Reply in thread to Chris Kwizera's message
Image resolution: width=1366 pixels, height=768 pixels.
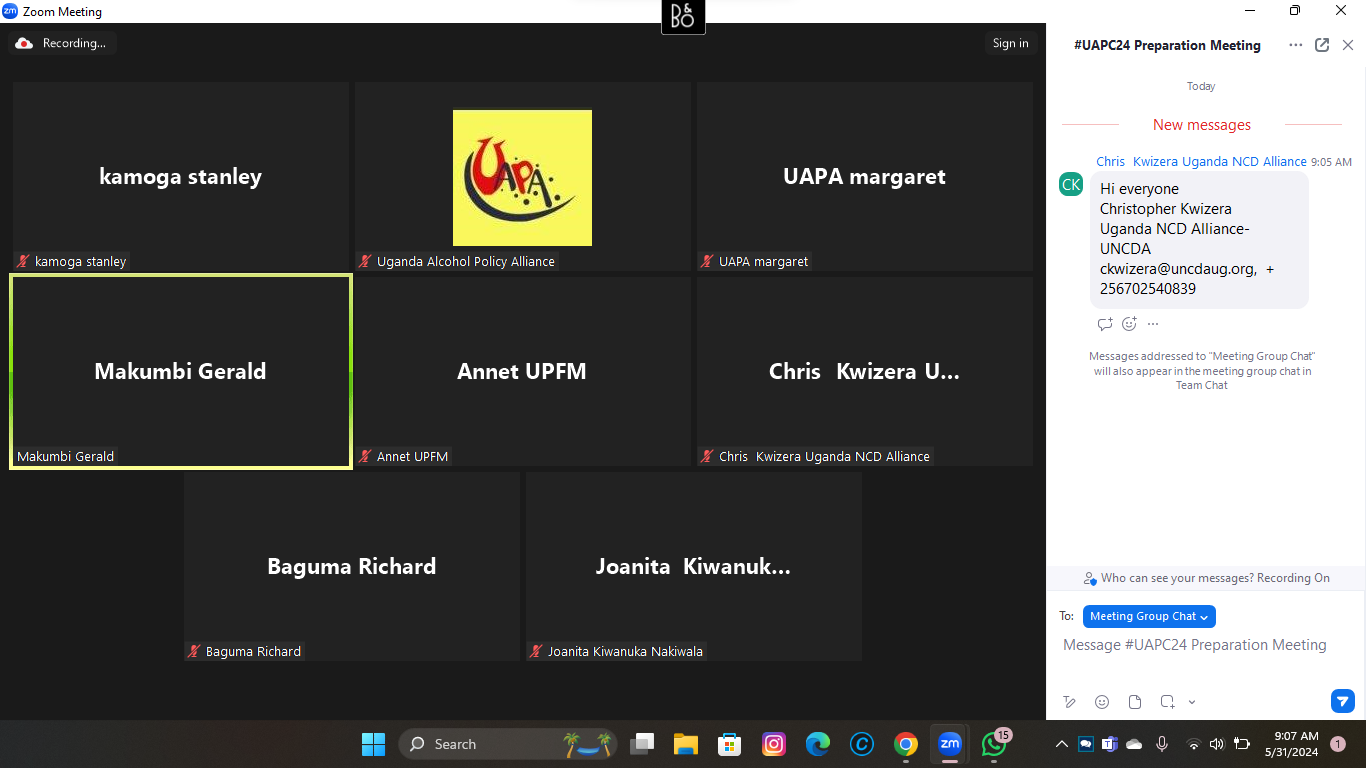pyautogui.click(x=1105, y=324)
